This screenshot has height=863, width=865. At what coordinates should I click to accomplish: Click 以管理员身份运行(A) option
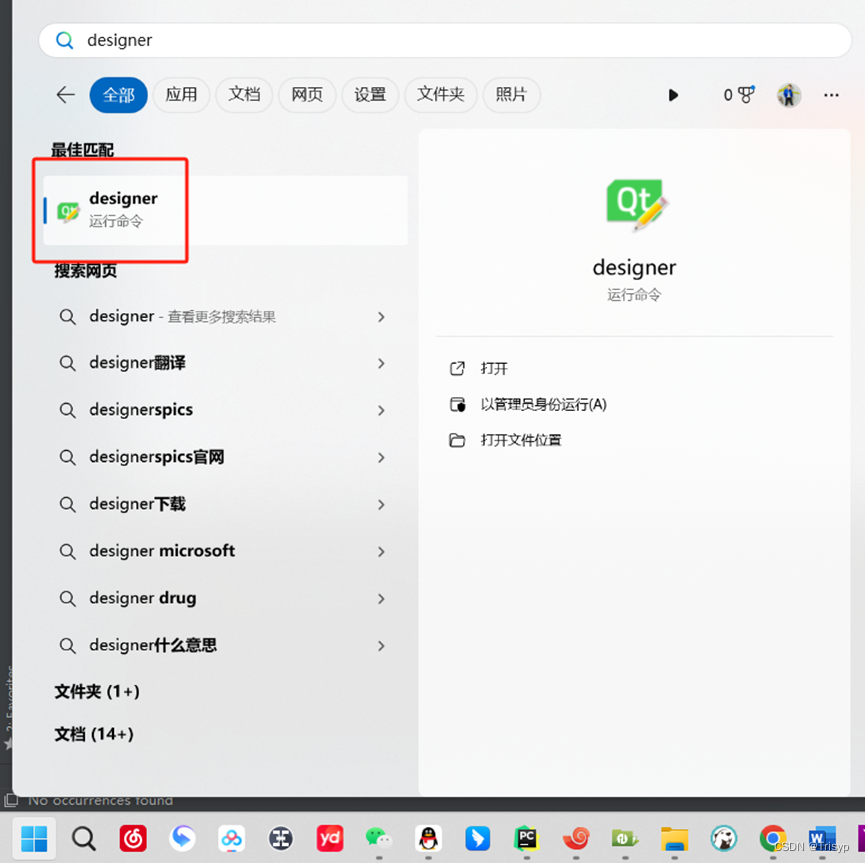[x=543, y=404]
